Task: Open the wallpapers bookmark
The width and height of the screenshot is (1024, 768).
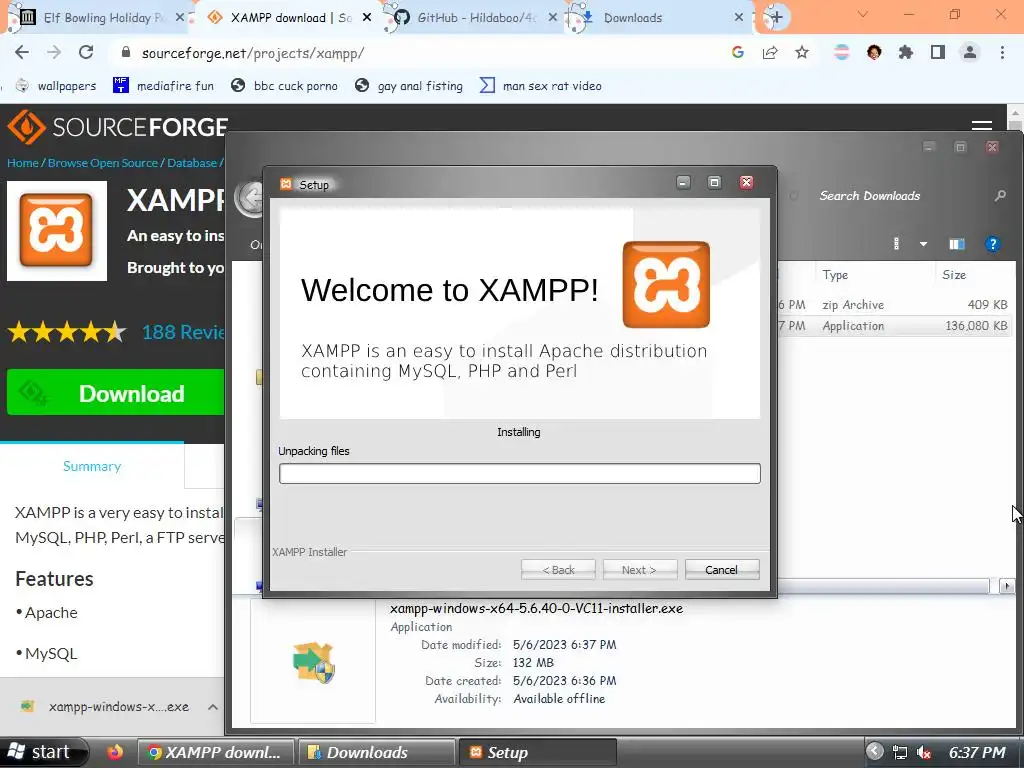Action: (x=56, y=86)
